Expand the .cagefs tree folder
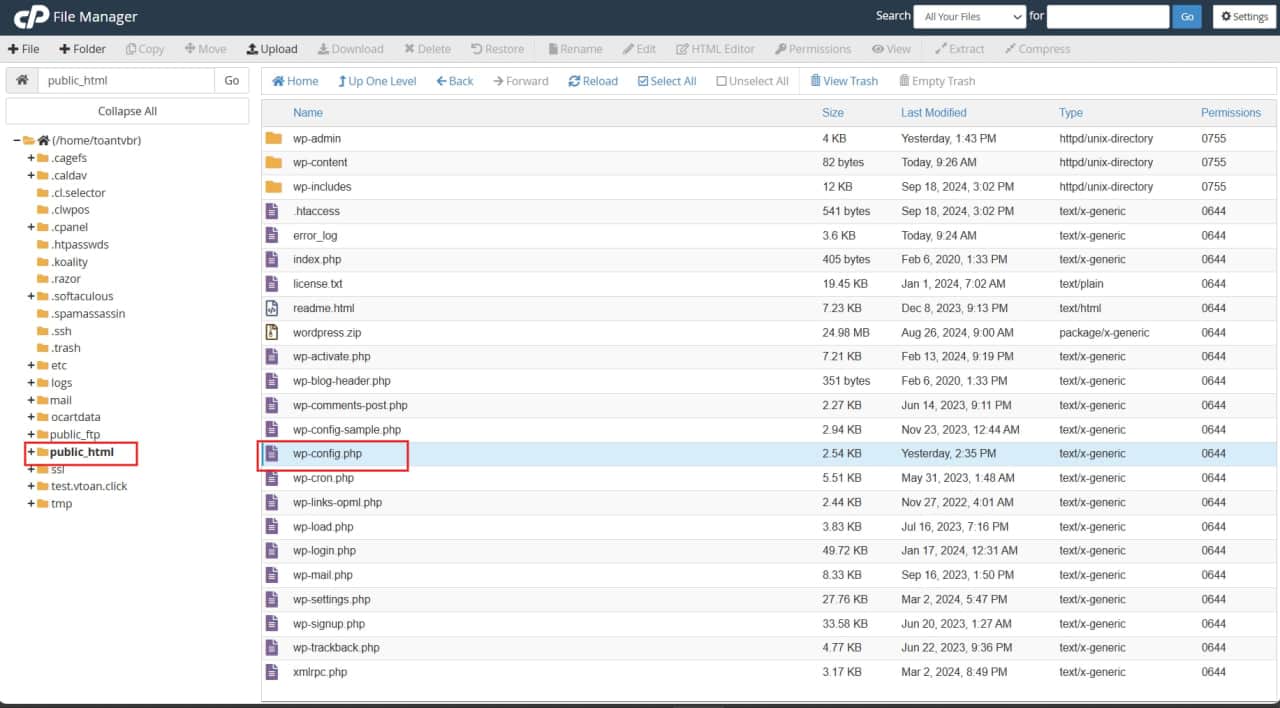Viewport: 1280px width, 708px height. click(31, 158)
